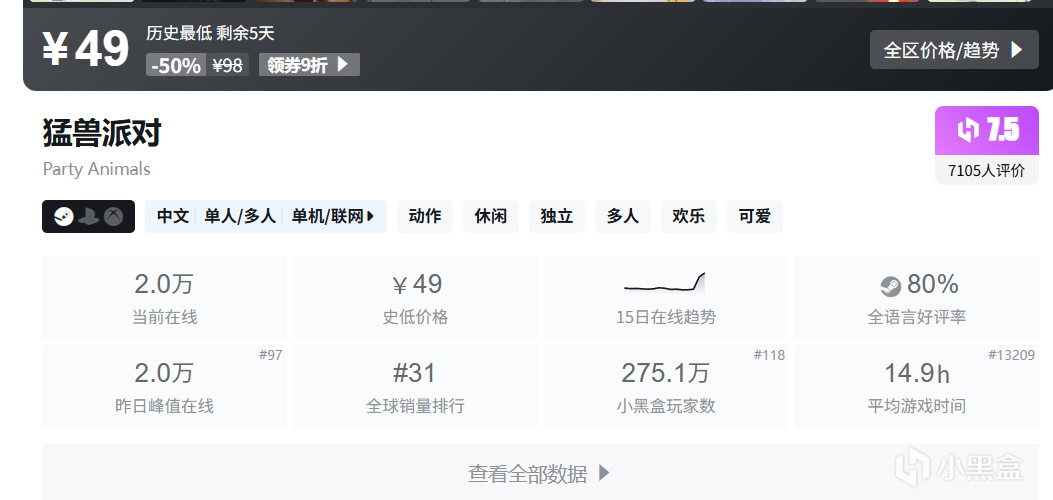Image resolution: width=1053 pixels, height=500 pixels.
Task: Expand 查看全部数据 to view all data
Action: pos(540,472)
